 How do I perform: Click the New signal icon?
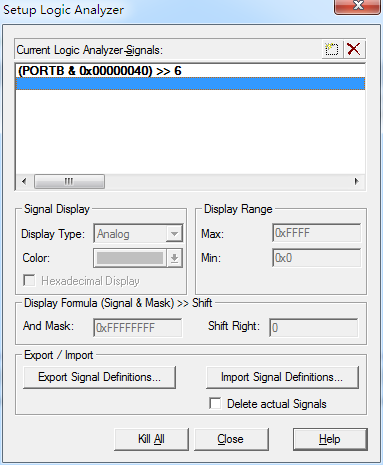(332, 49)
